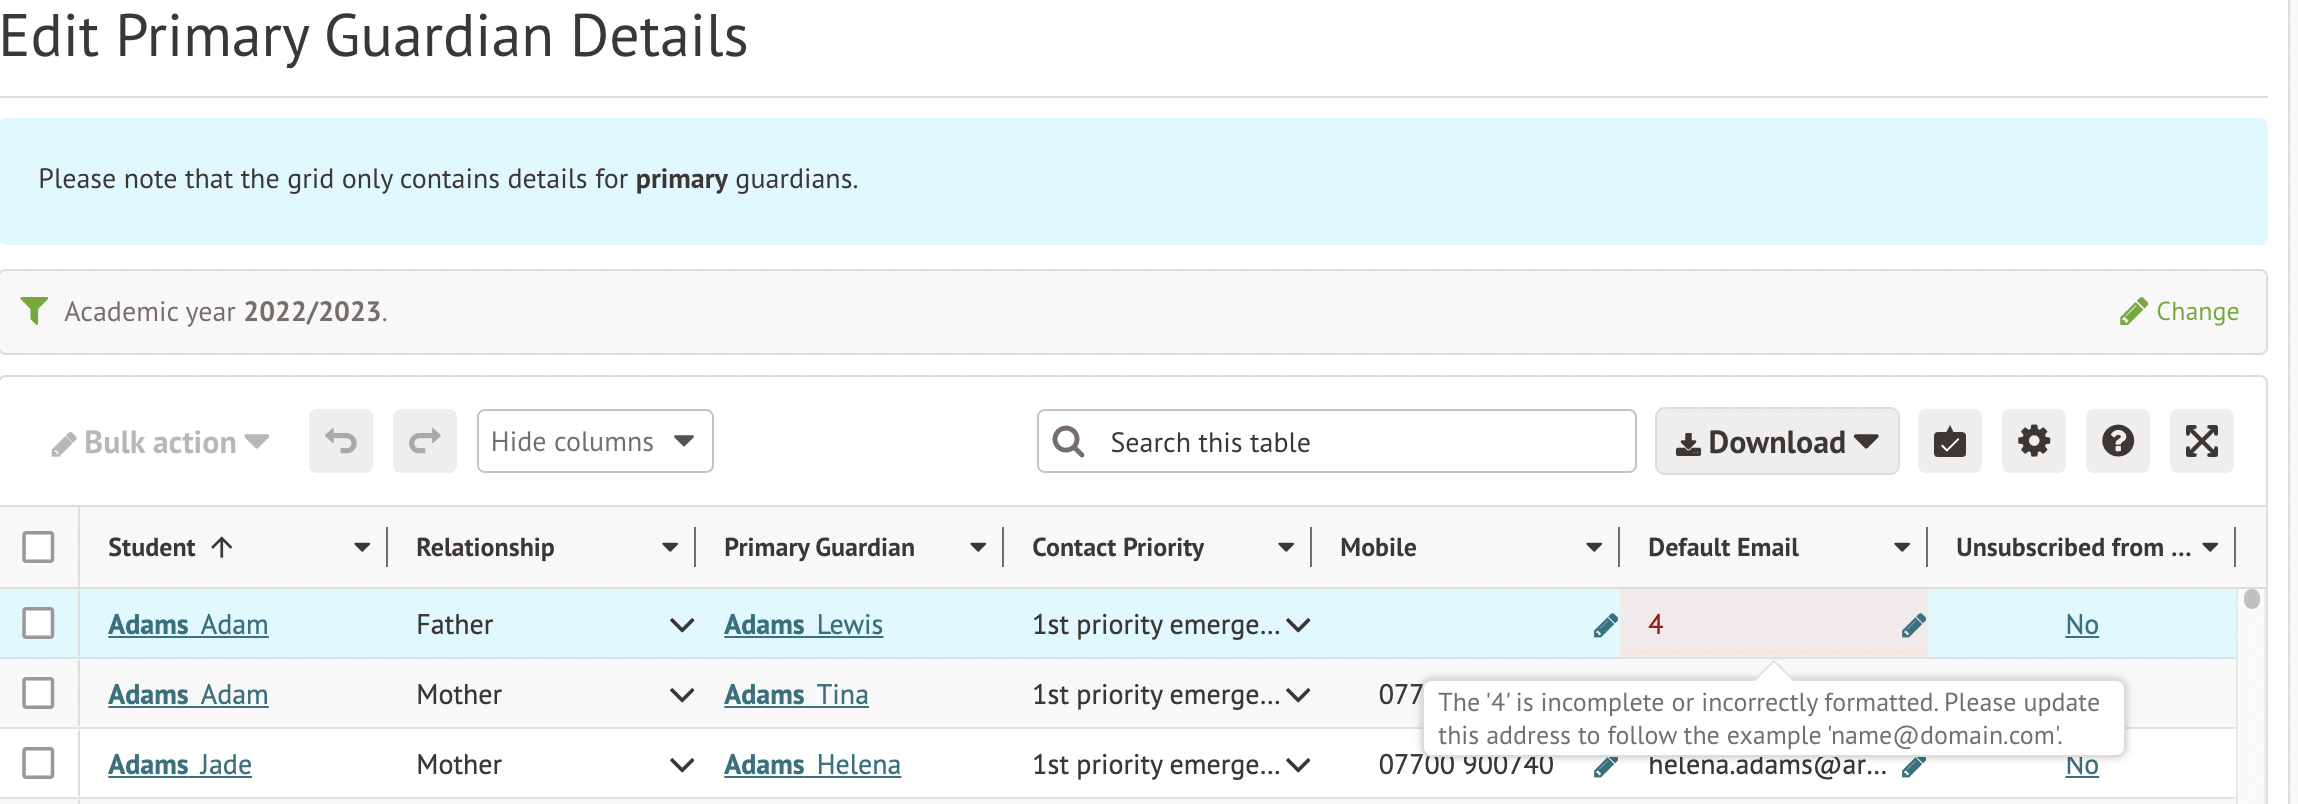Open the Contact Priority column header menu
This screenshot has height=804, width=2298.
pyautogui.click(x=1286, y=547)
